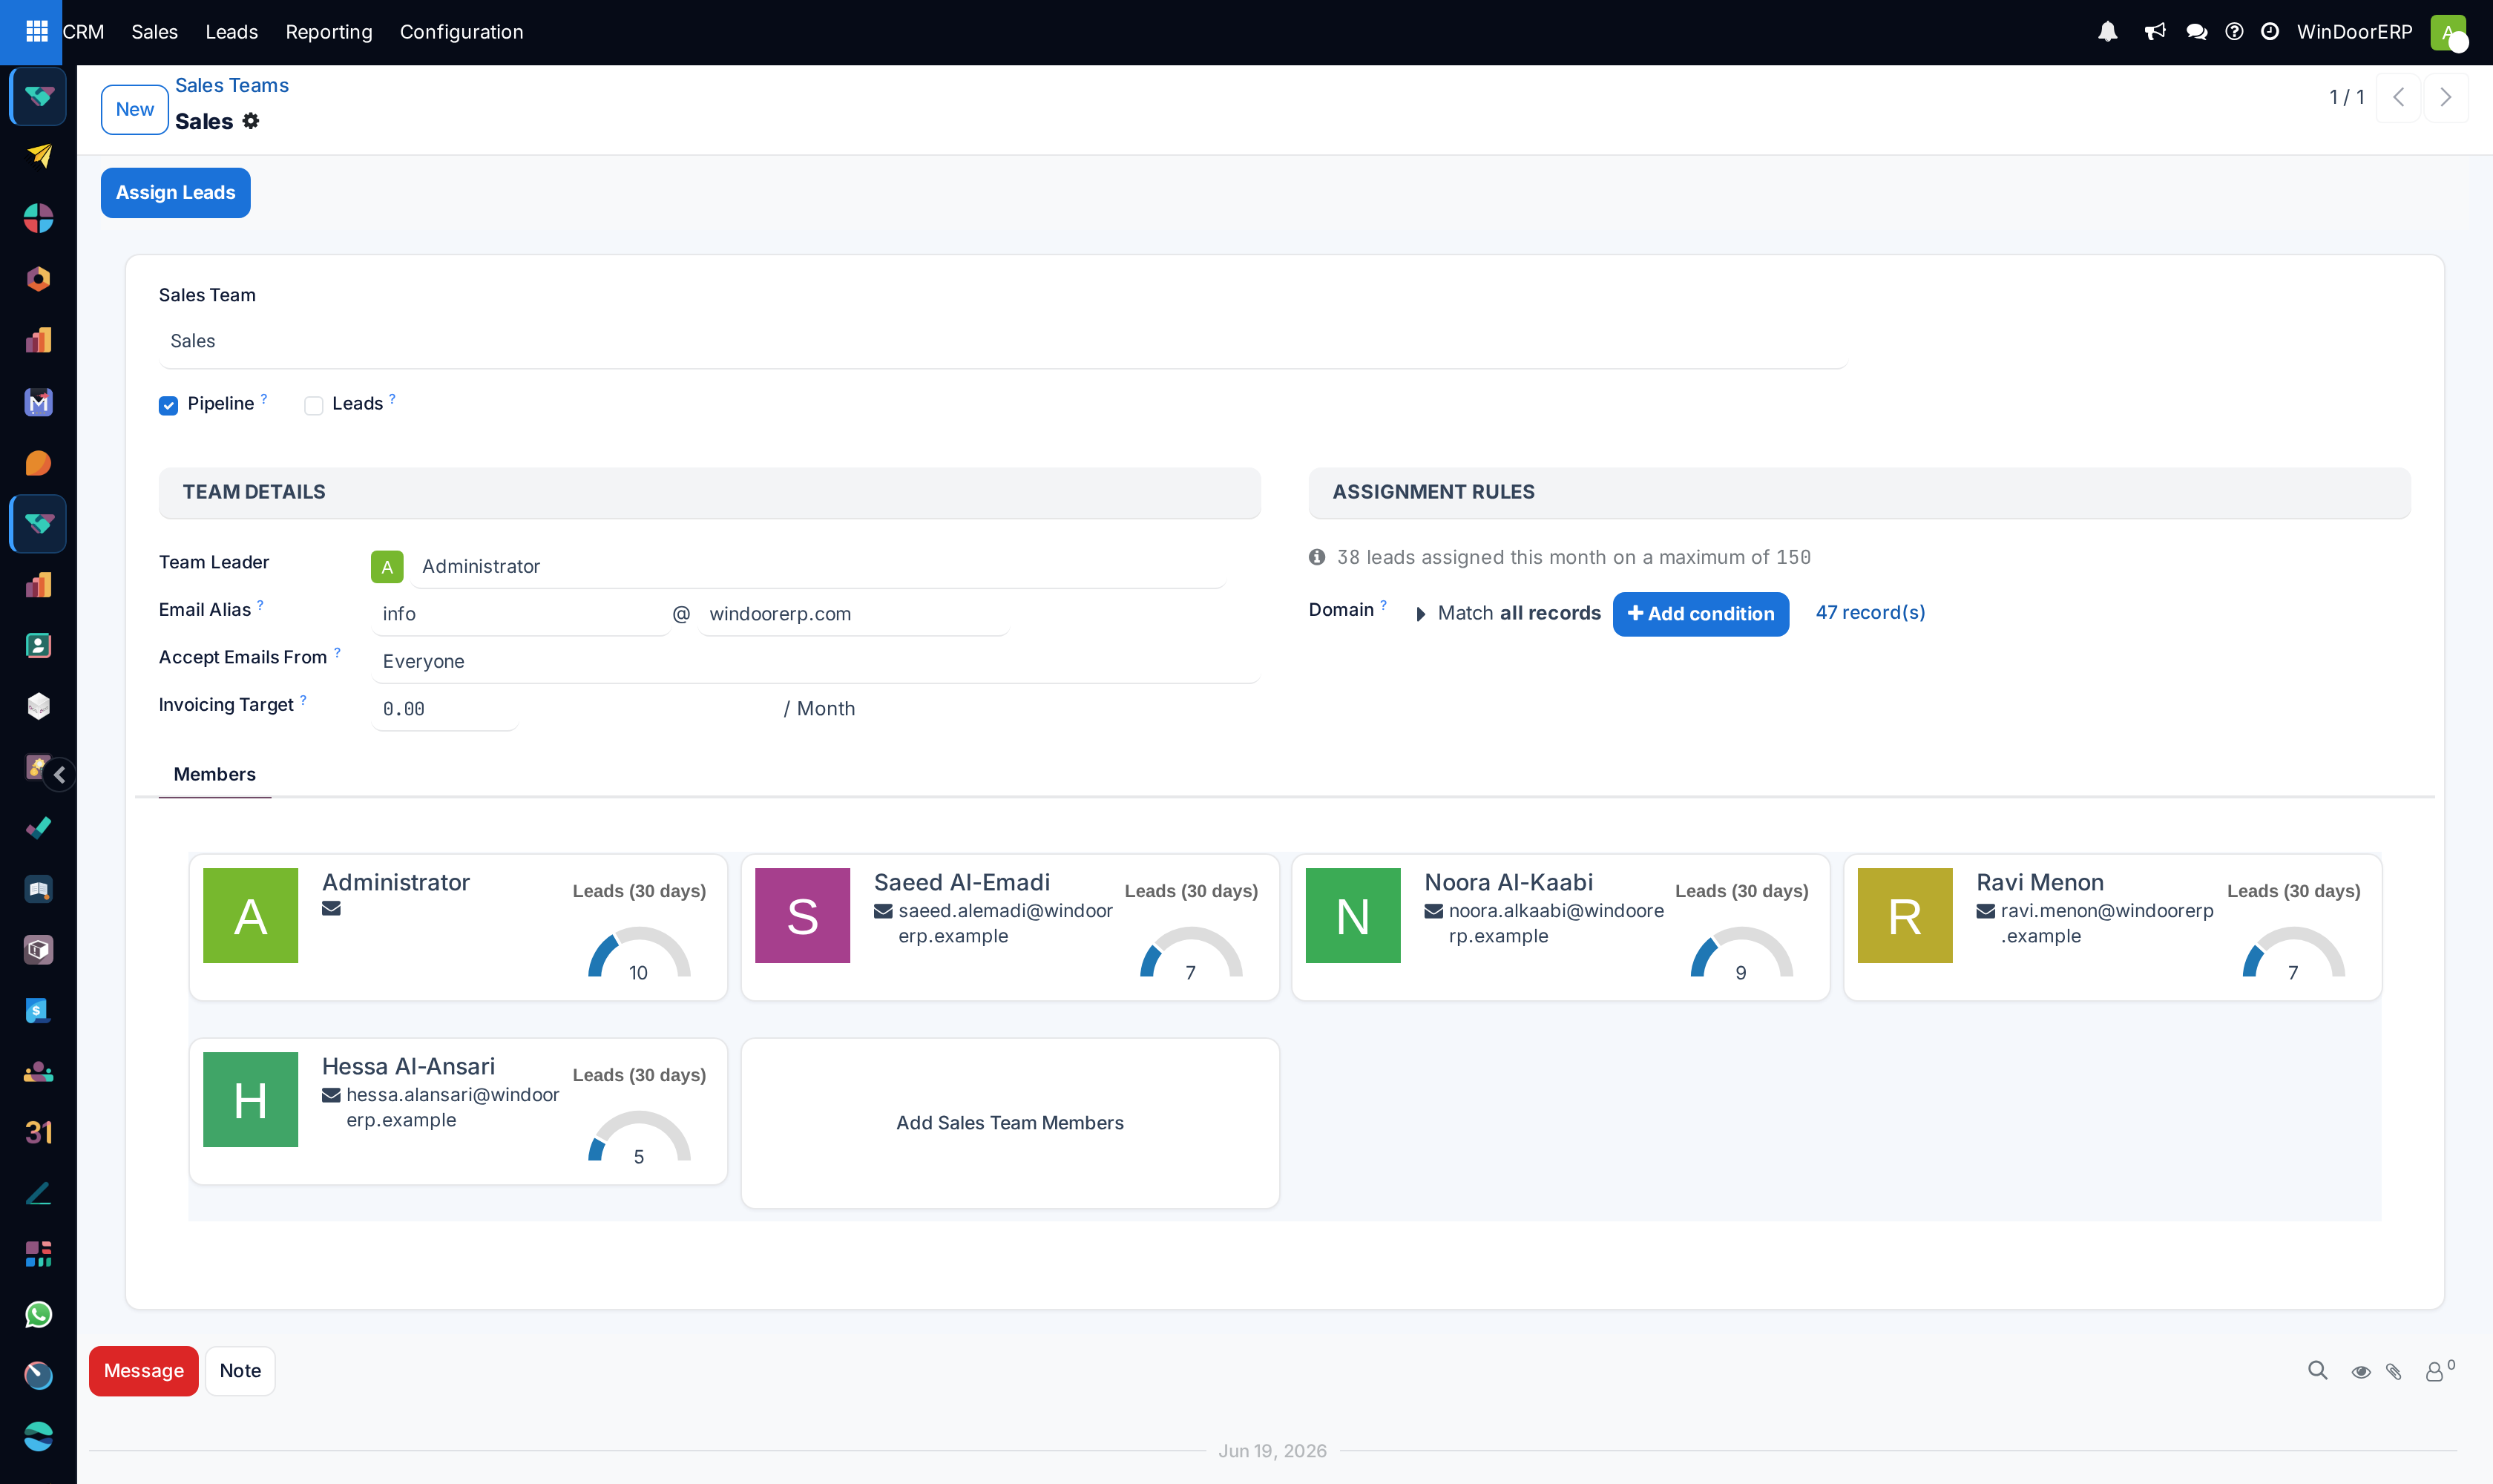
Task: Open the checkmark to-do app in sidebar
Action: [38, 828]
